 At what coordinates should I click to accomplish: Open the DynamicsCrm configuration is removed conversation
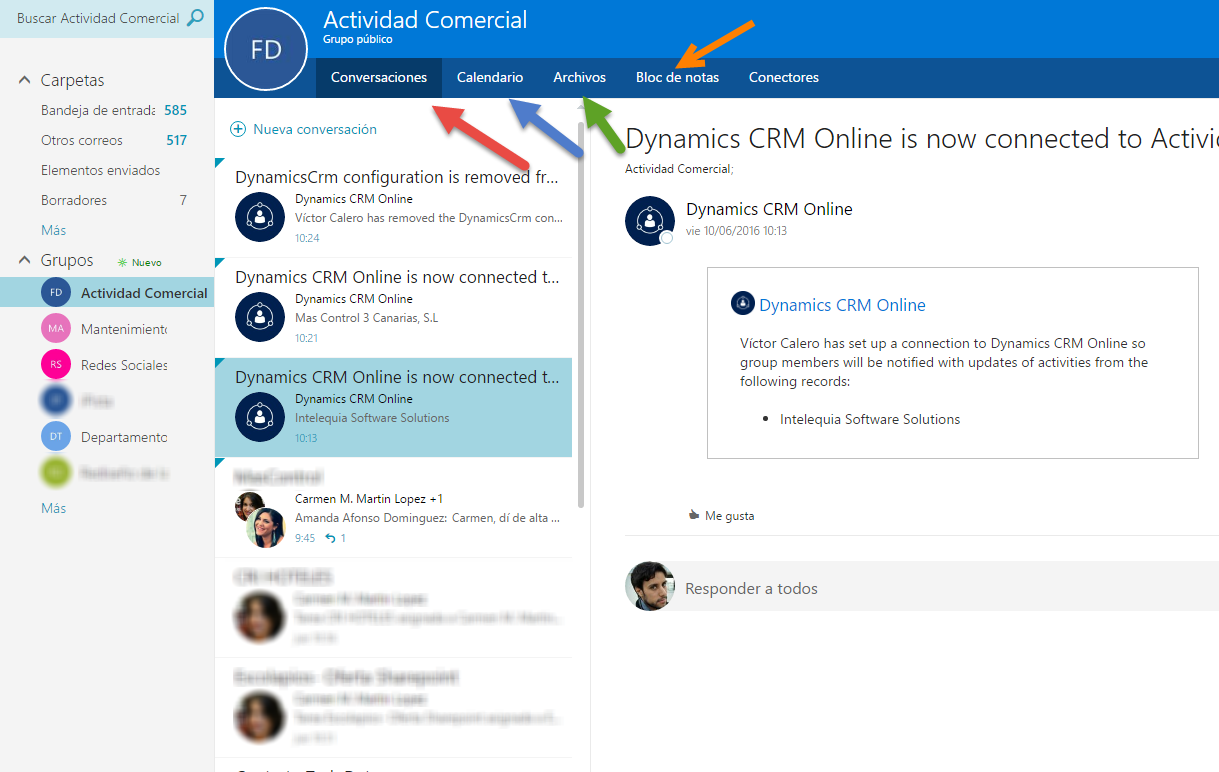(397, 178)
